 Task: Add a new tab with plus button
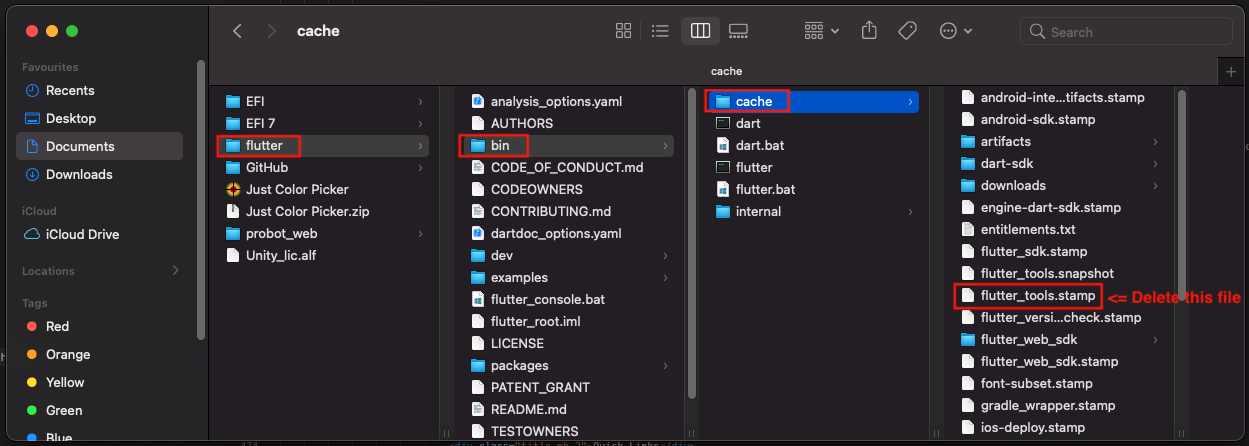1231,71
